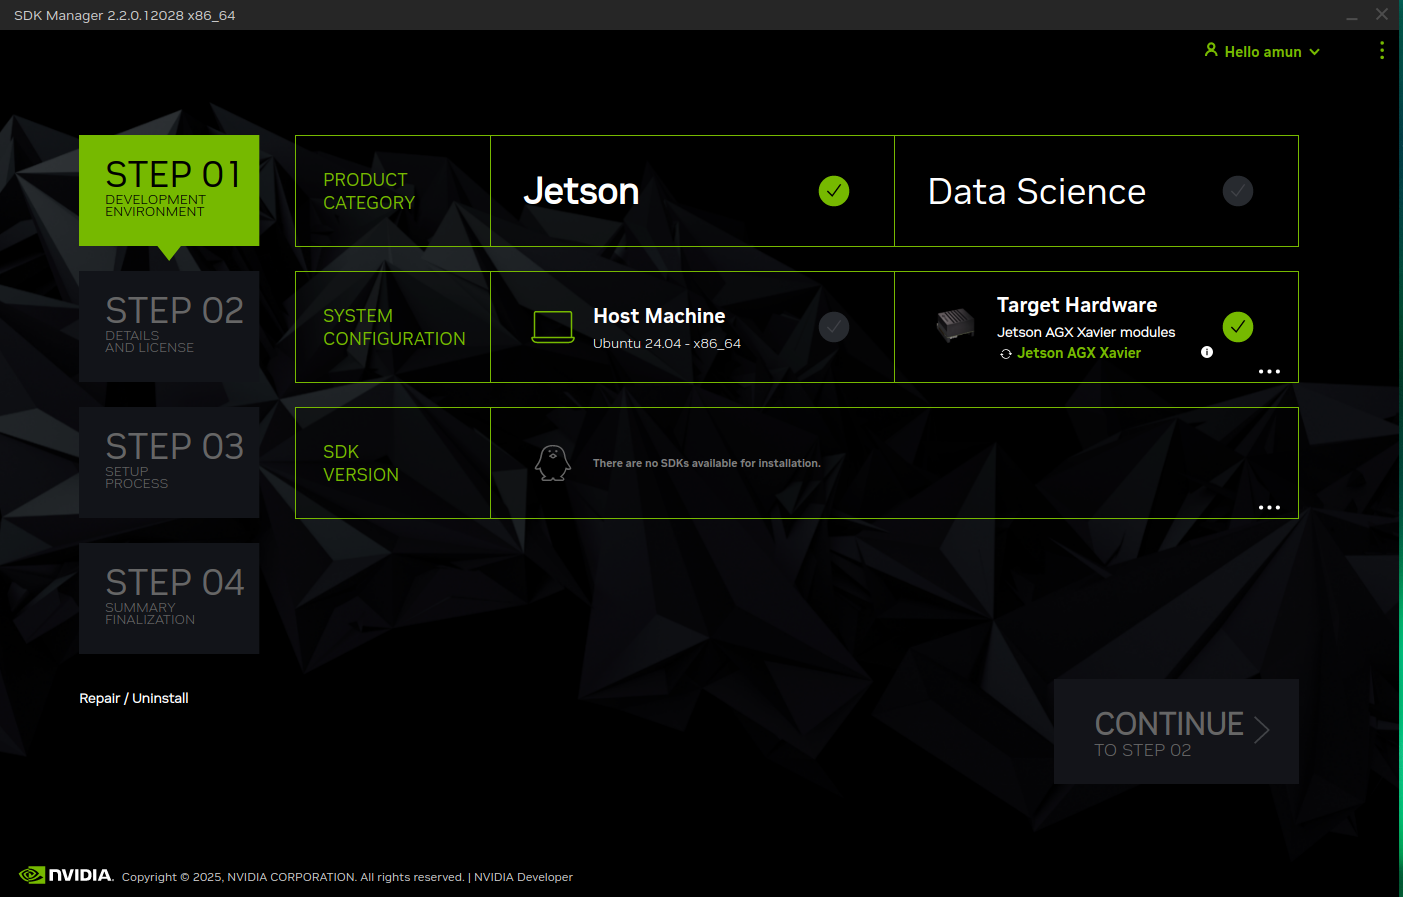Click the Host Machine title text

pos(659,316)
